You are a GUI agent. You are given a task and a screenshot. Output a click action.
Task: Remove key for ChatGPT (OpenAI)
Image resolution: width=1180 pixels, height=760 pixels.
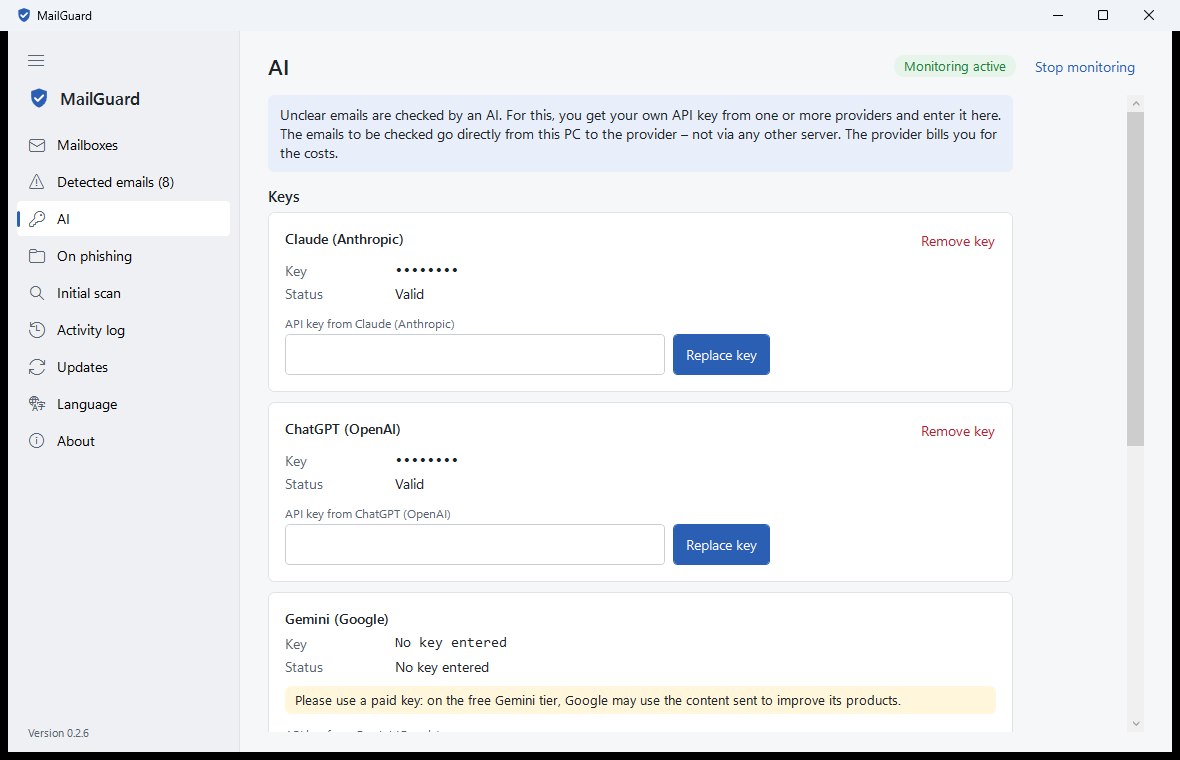[x=957, y=431]
